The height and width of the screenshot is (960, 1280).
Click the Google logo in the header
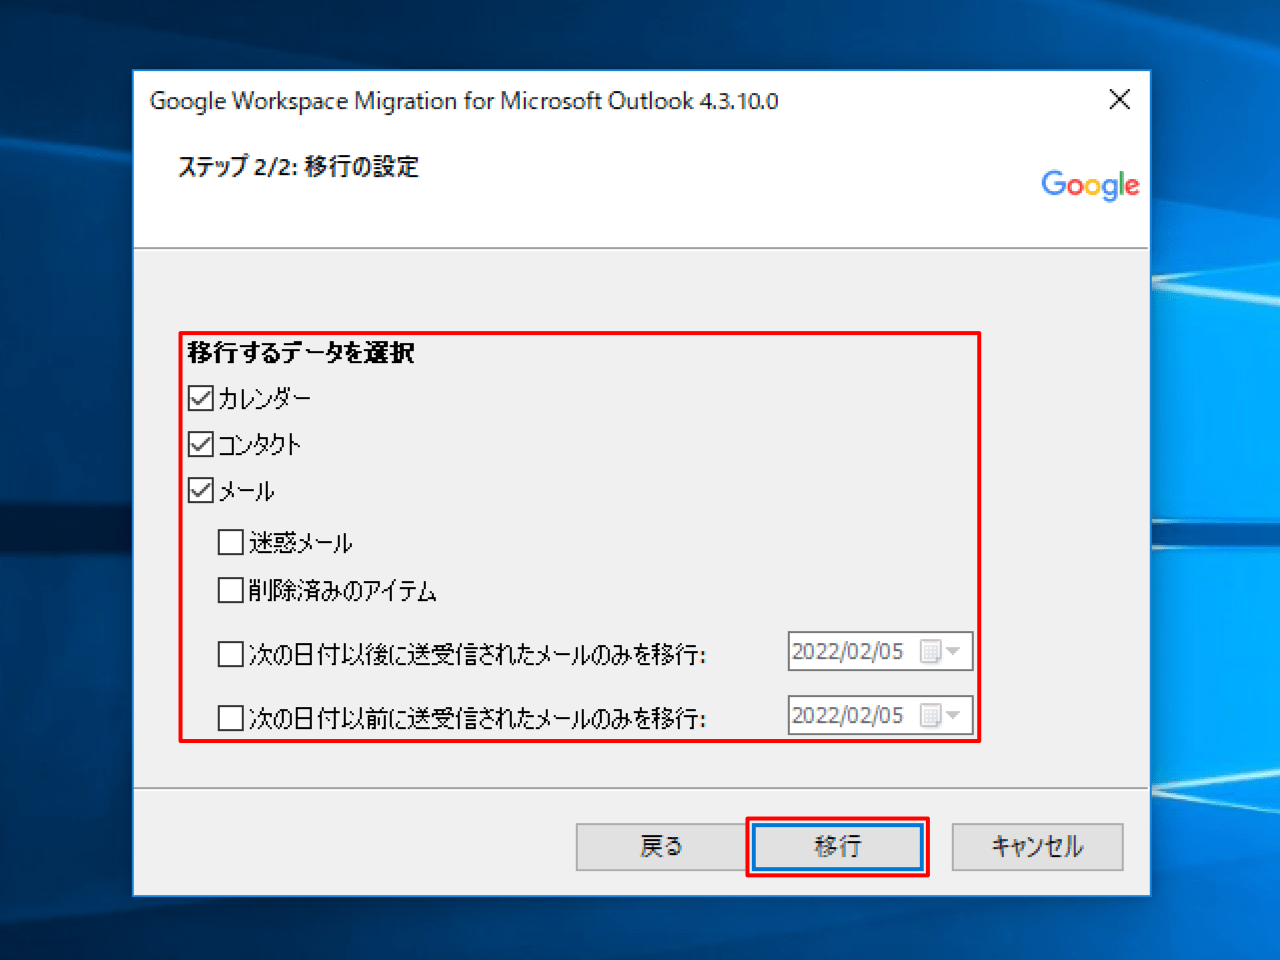[1090, 185]
